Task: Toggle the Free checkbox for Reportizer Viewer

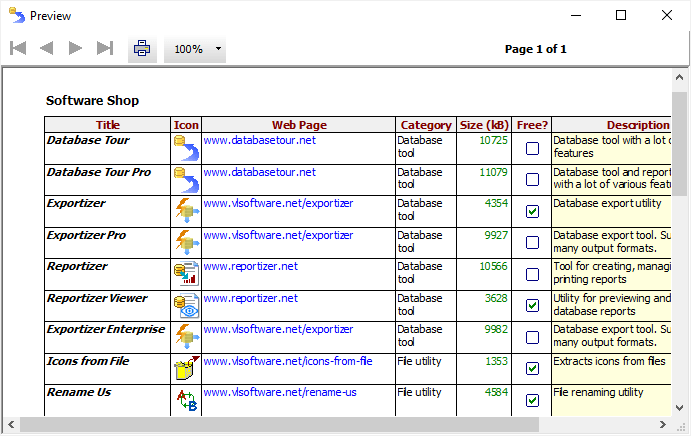Action: coord(532,306)
